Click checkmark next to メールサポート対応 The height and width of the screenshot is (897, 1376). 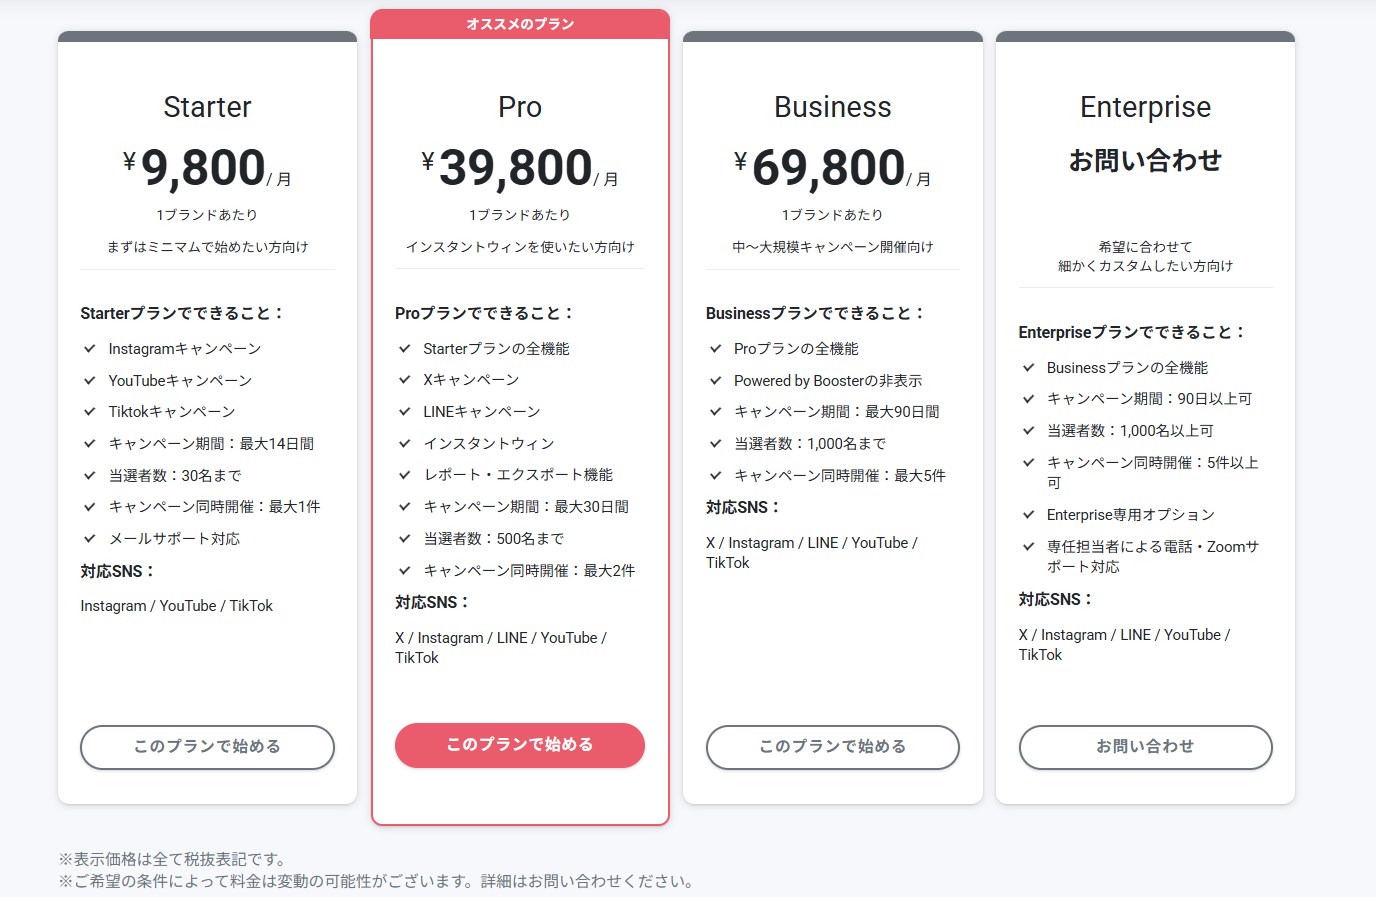[x=90, y=539]
